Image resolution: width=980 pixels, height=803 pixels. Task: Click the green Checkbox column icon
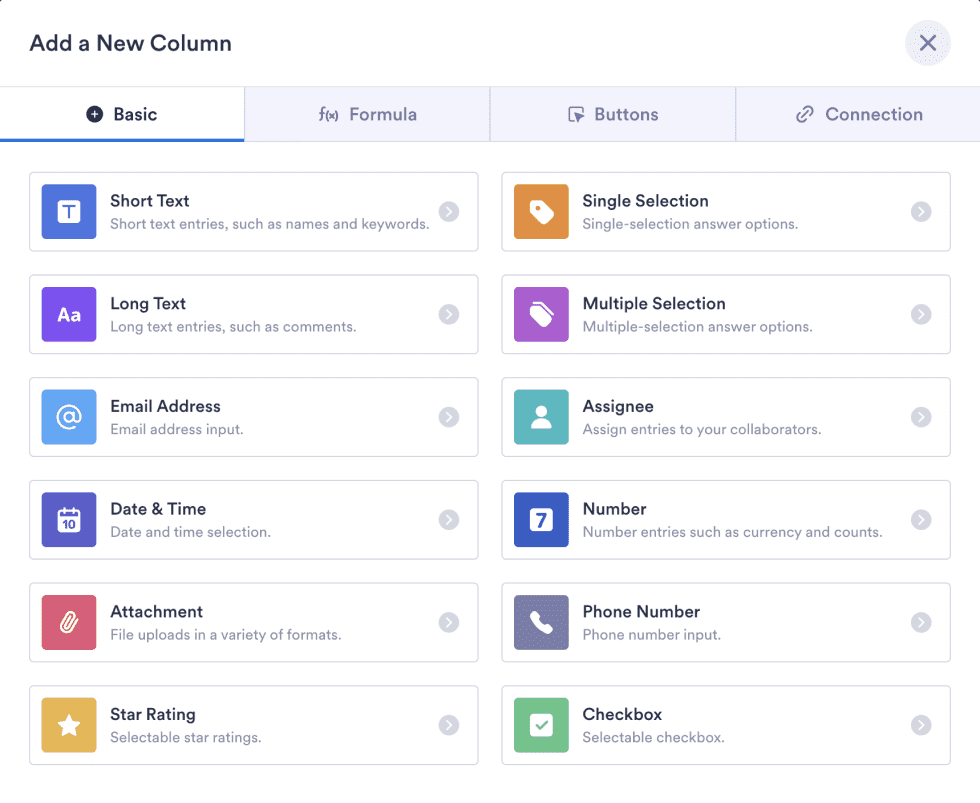541,725
